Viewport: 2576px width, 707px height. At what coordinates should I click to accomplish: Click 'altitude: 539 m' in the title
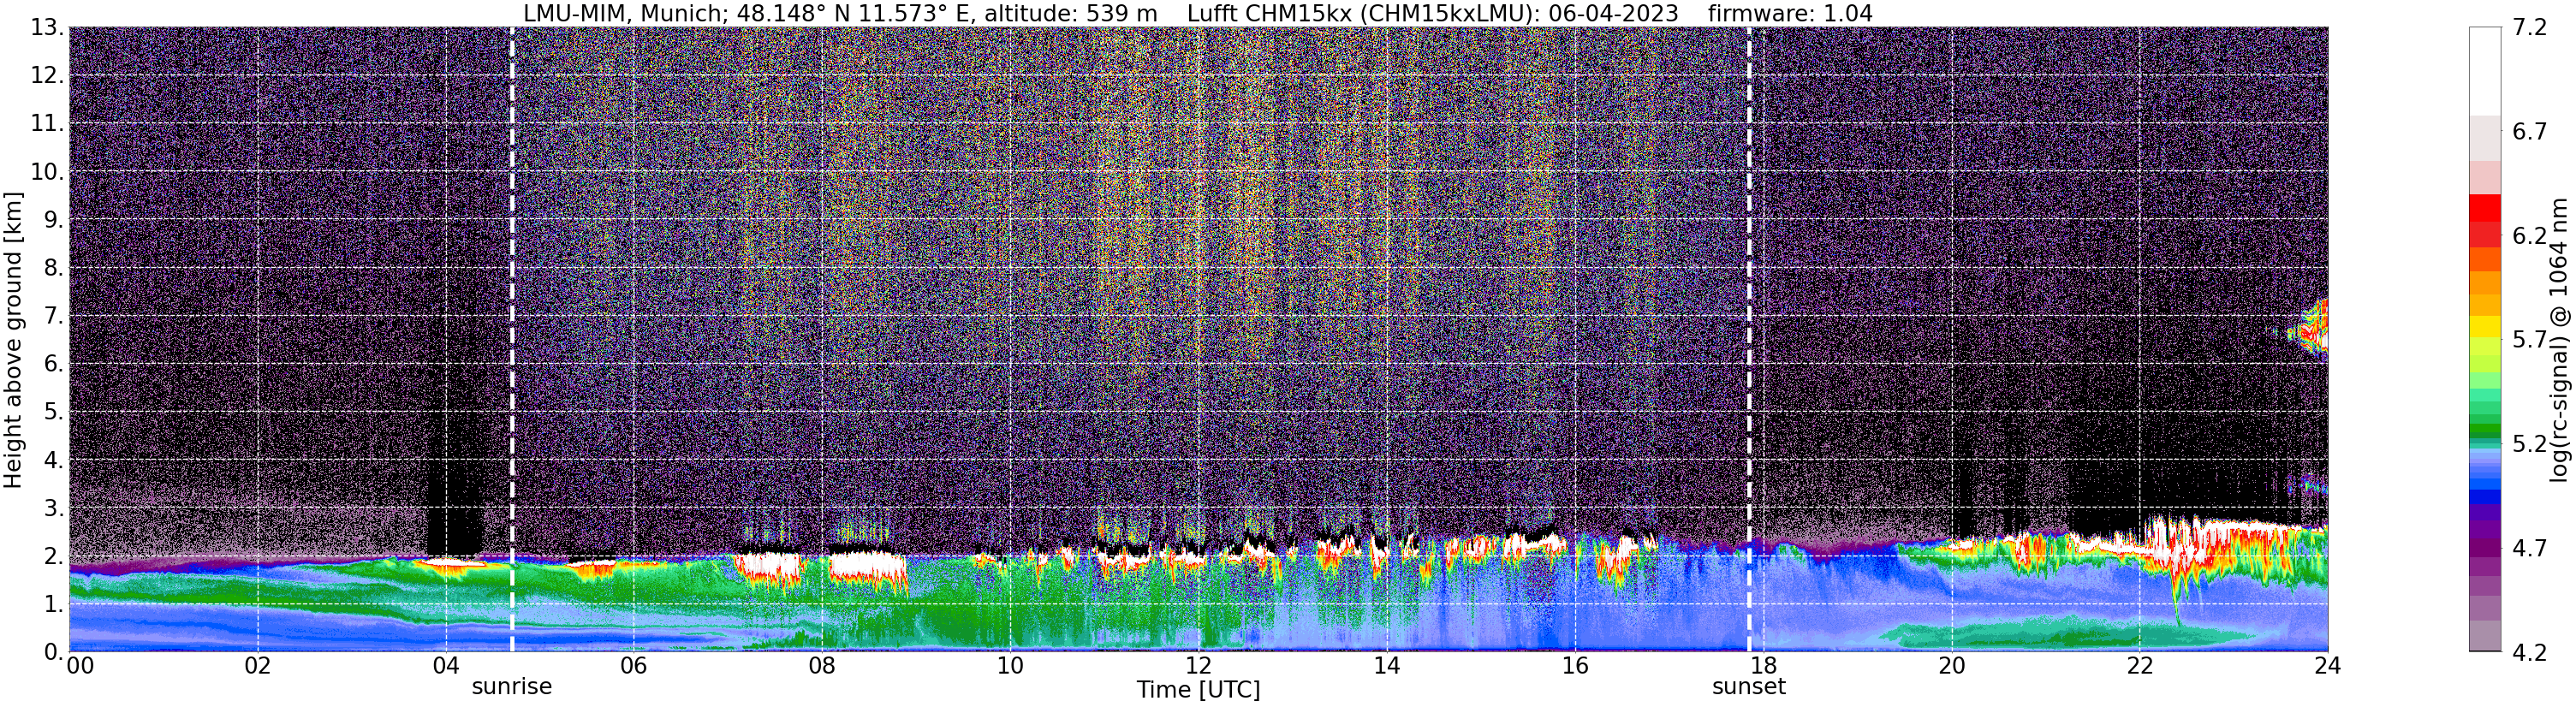[x=1071, y=13]
